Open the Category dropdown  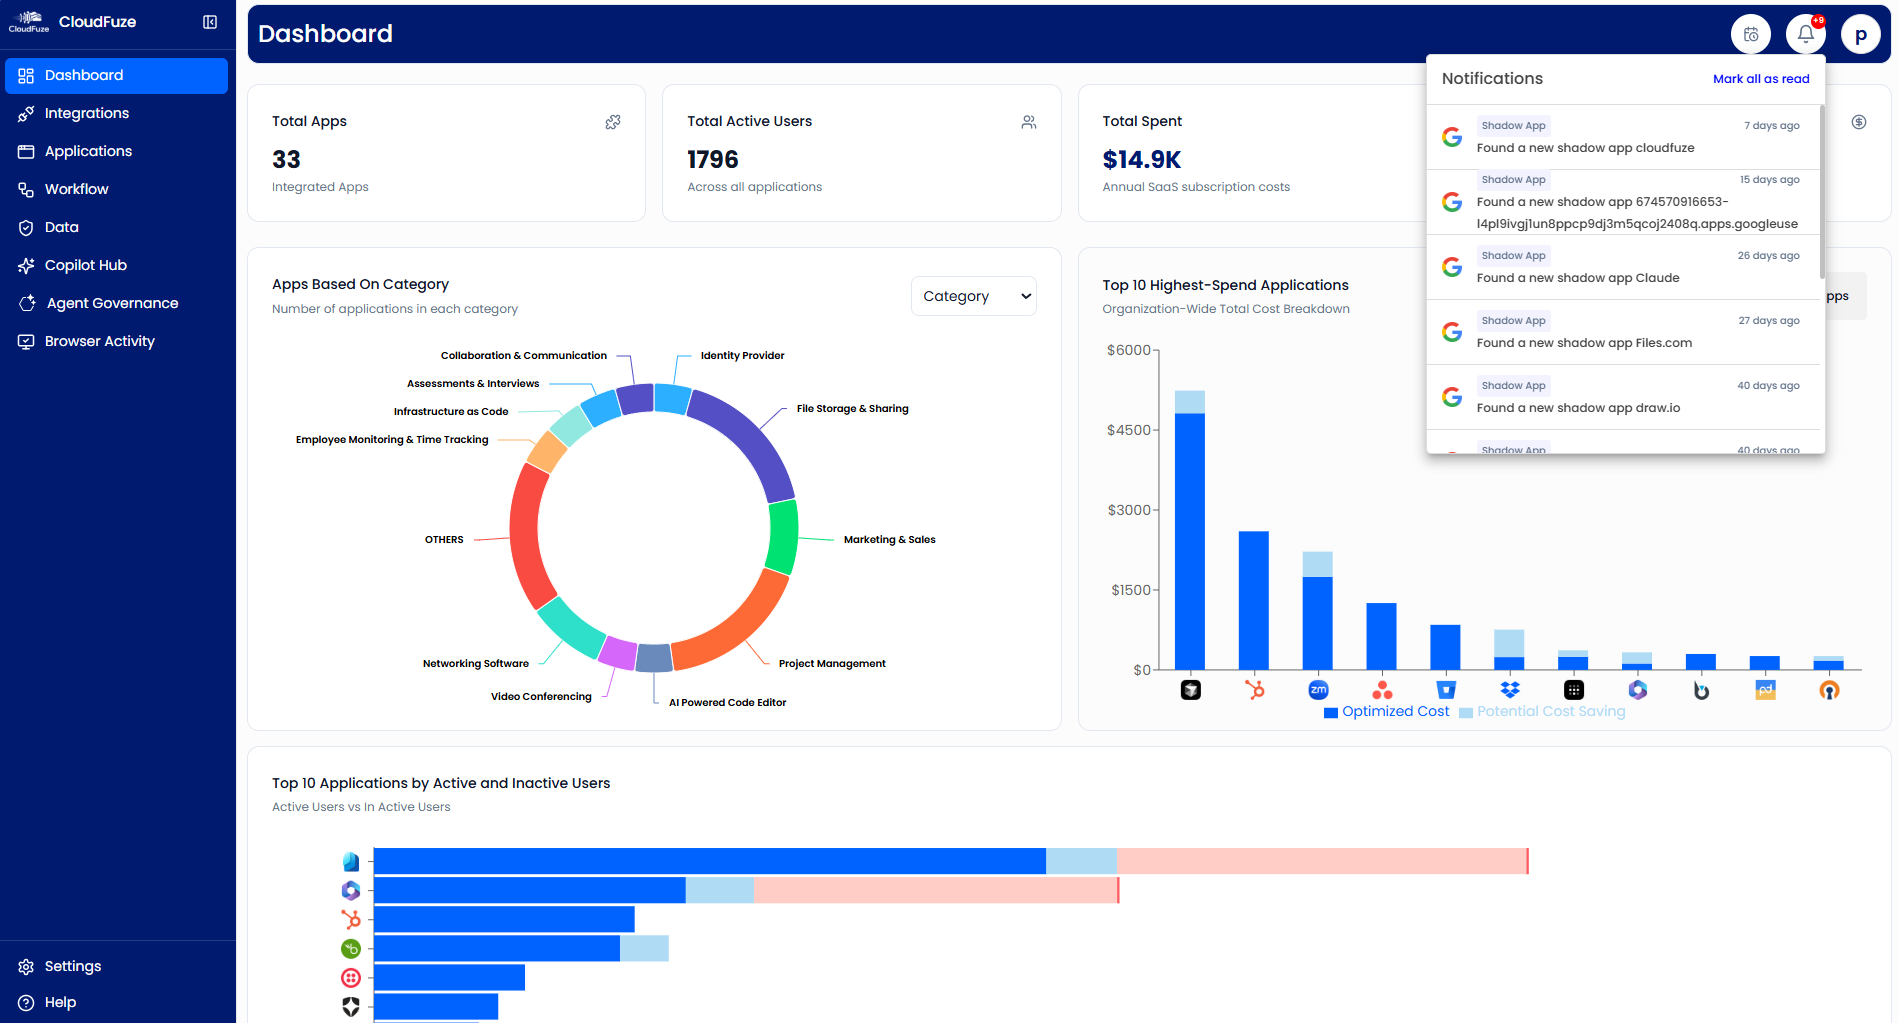point(974,296)
